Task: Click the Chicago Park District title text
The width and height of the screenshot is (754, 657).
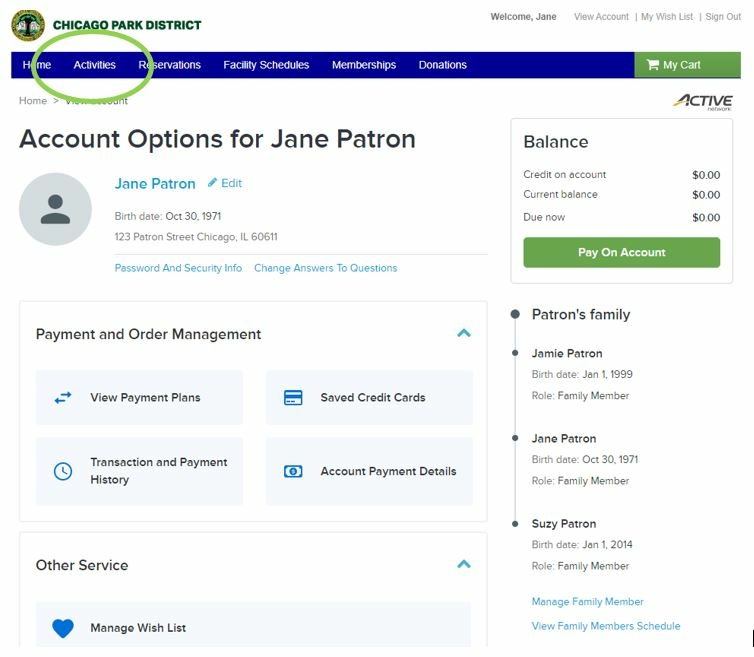Action: tap(127, 25)
